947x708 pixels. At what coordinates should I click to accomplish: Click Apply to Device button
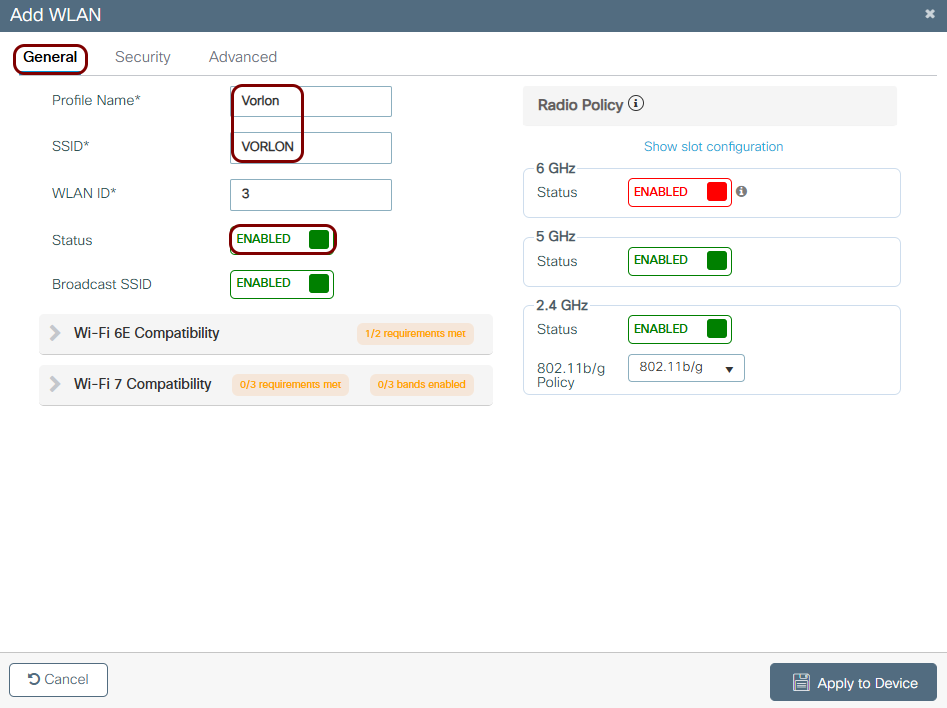pyautogui.click(x=853, y=683)
